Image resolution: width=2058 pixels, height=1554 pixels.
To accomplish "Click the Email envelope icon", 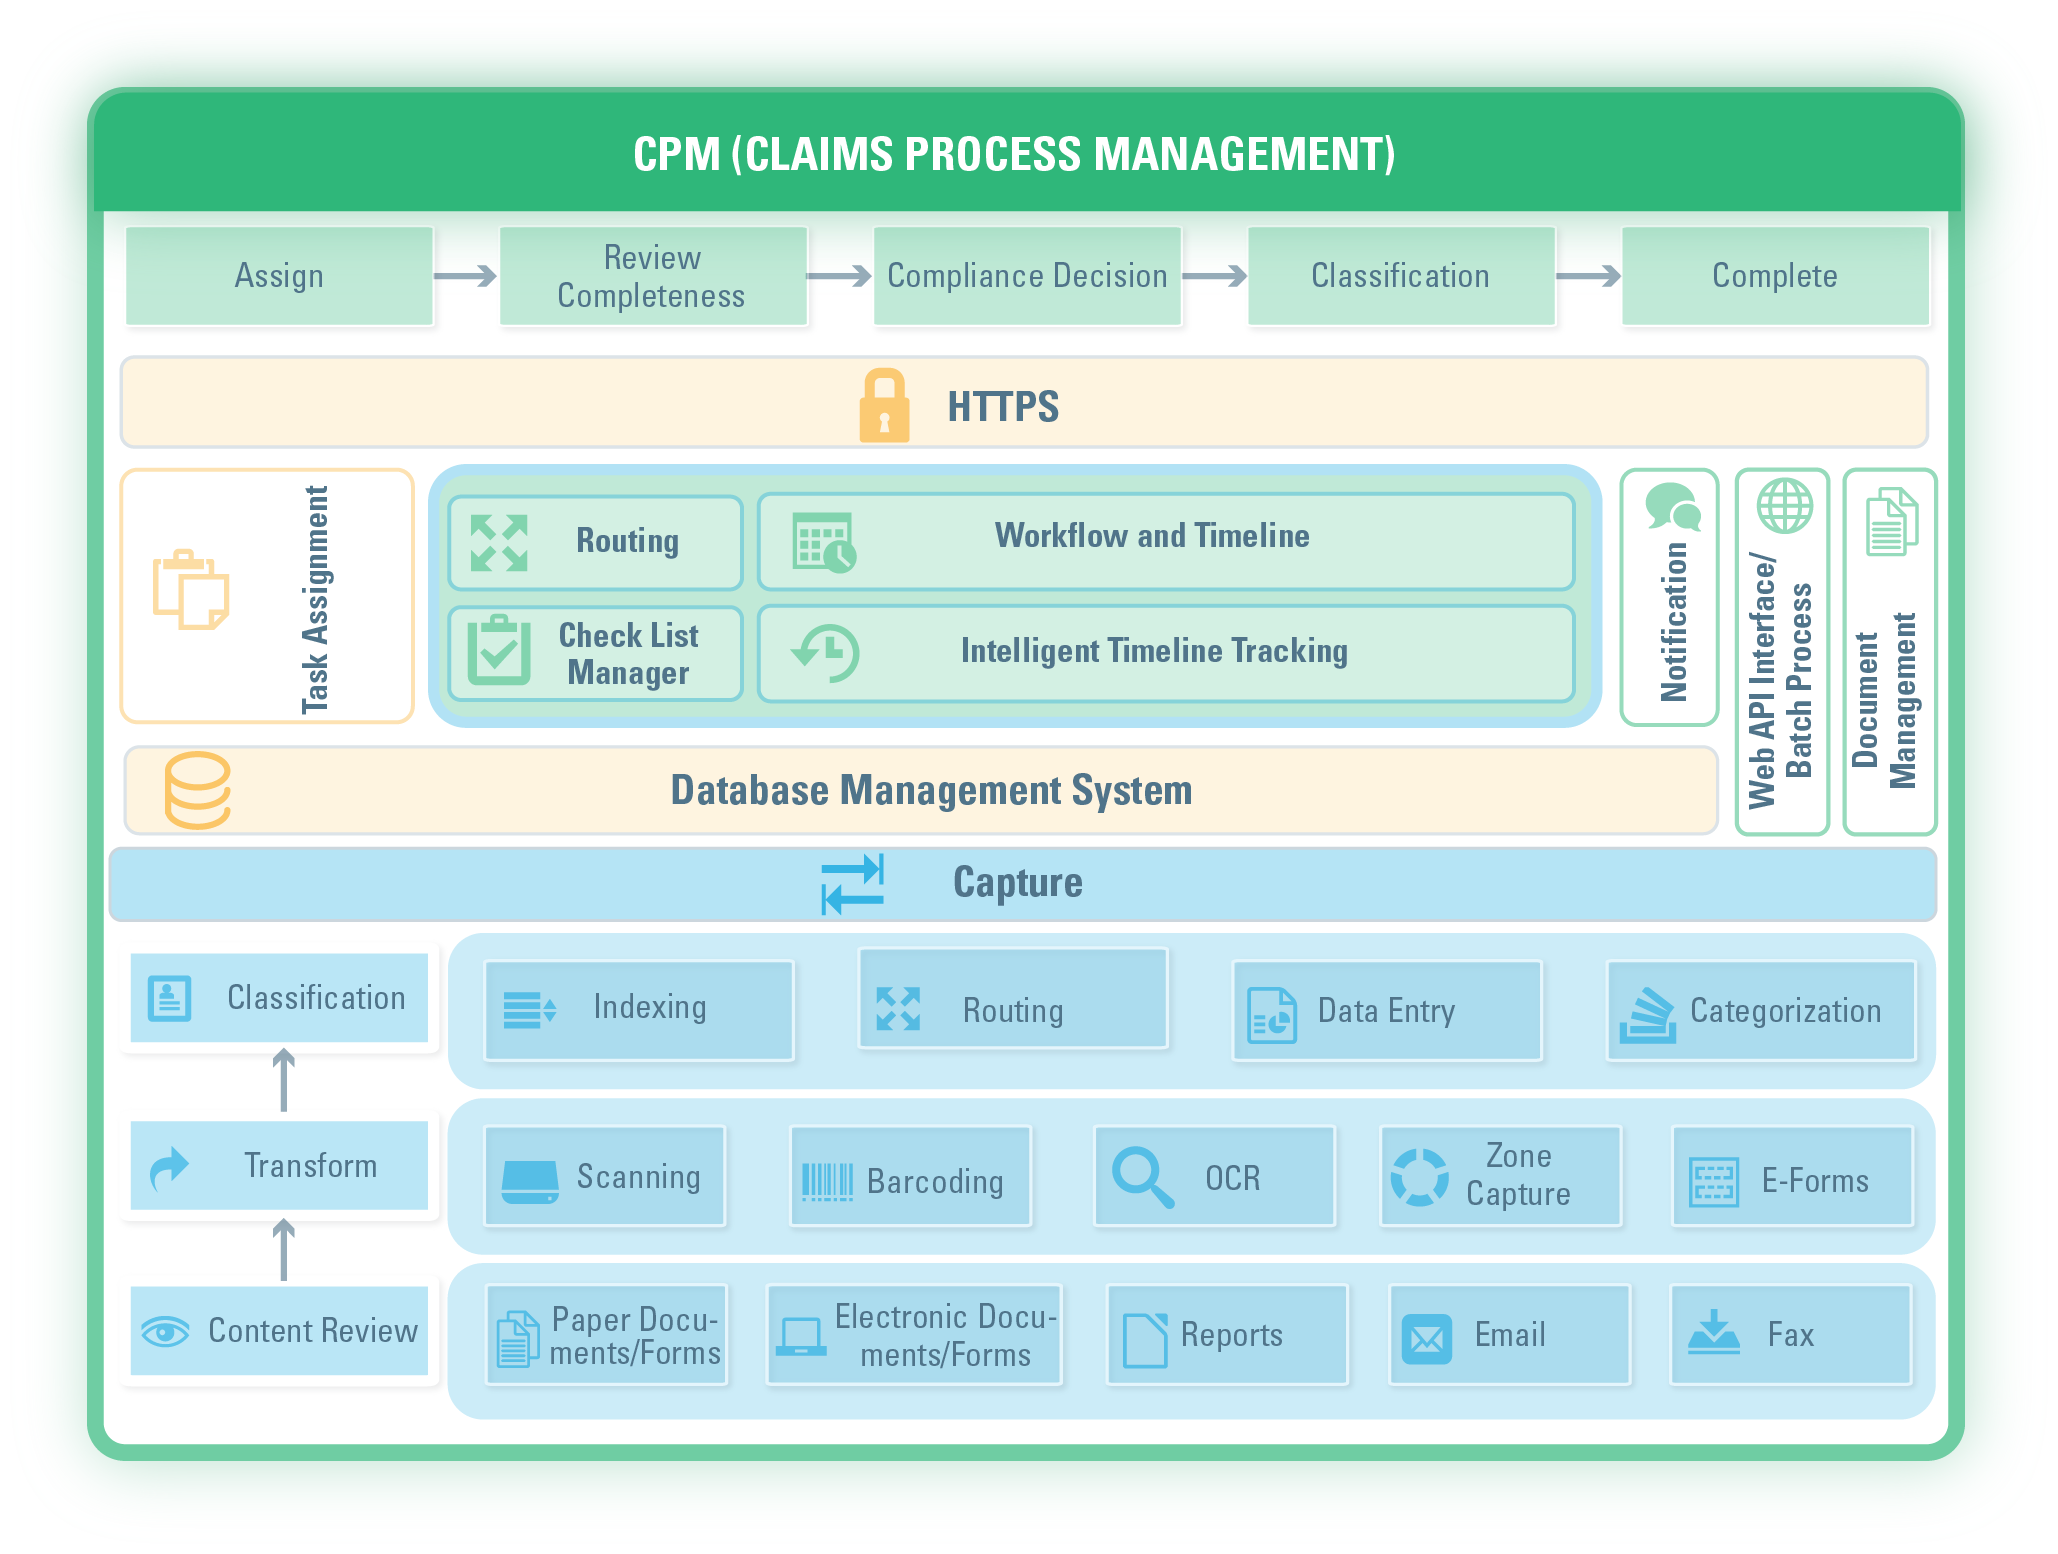I will (1427, 1338).
